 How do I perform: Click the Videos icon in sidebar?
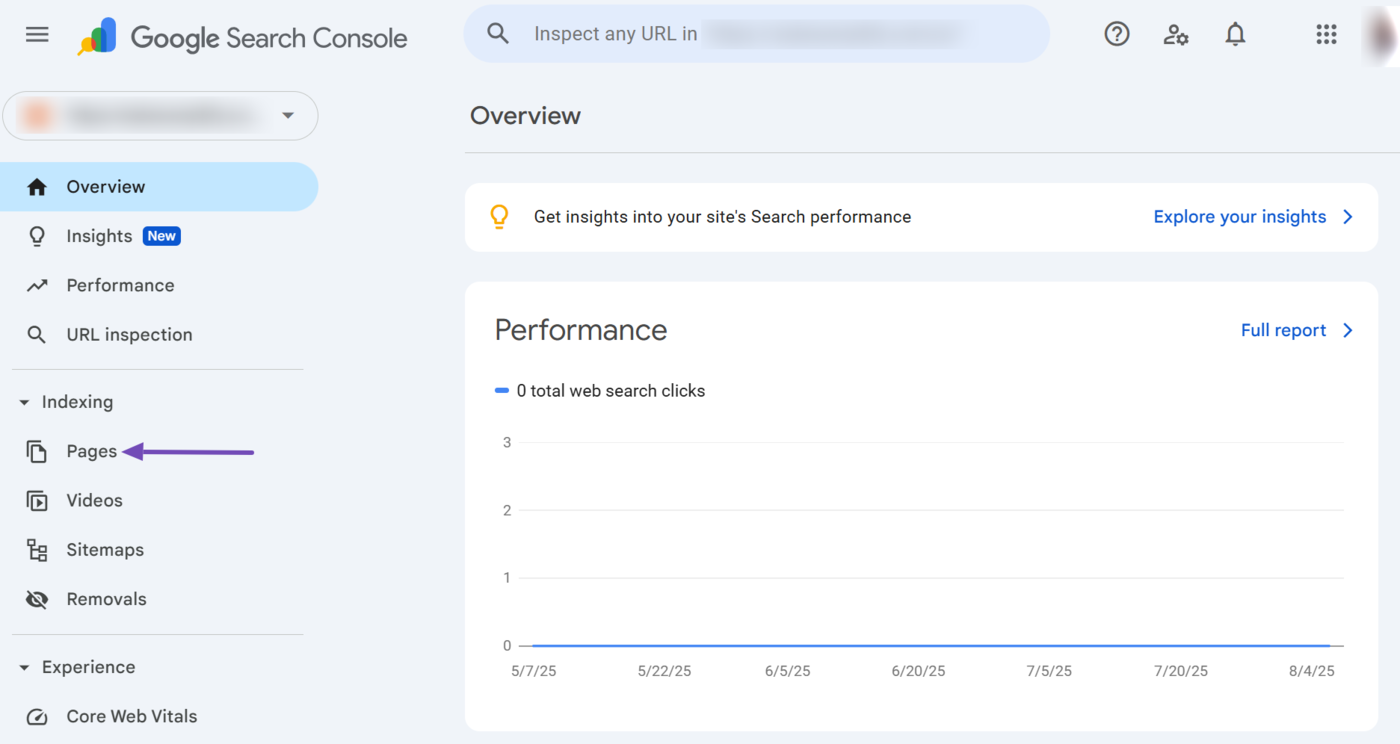[37, 501]
